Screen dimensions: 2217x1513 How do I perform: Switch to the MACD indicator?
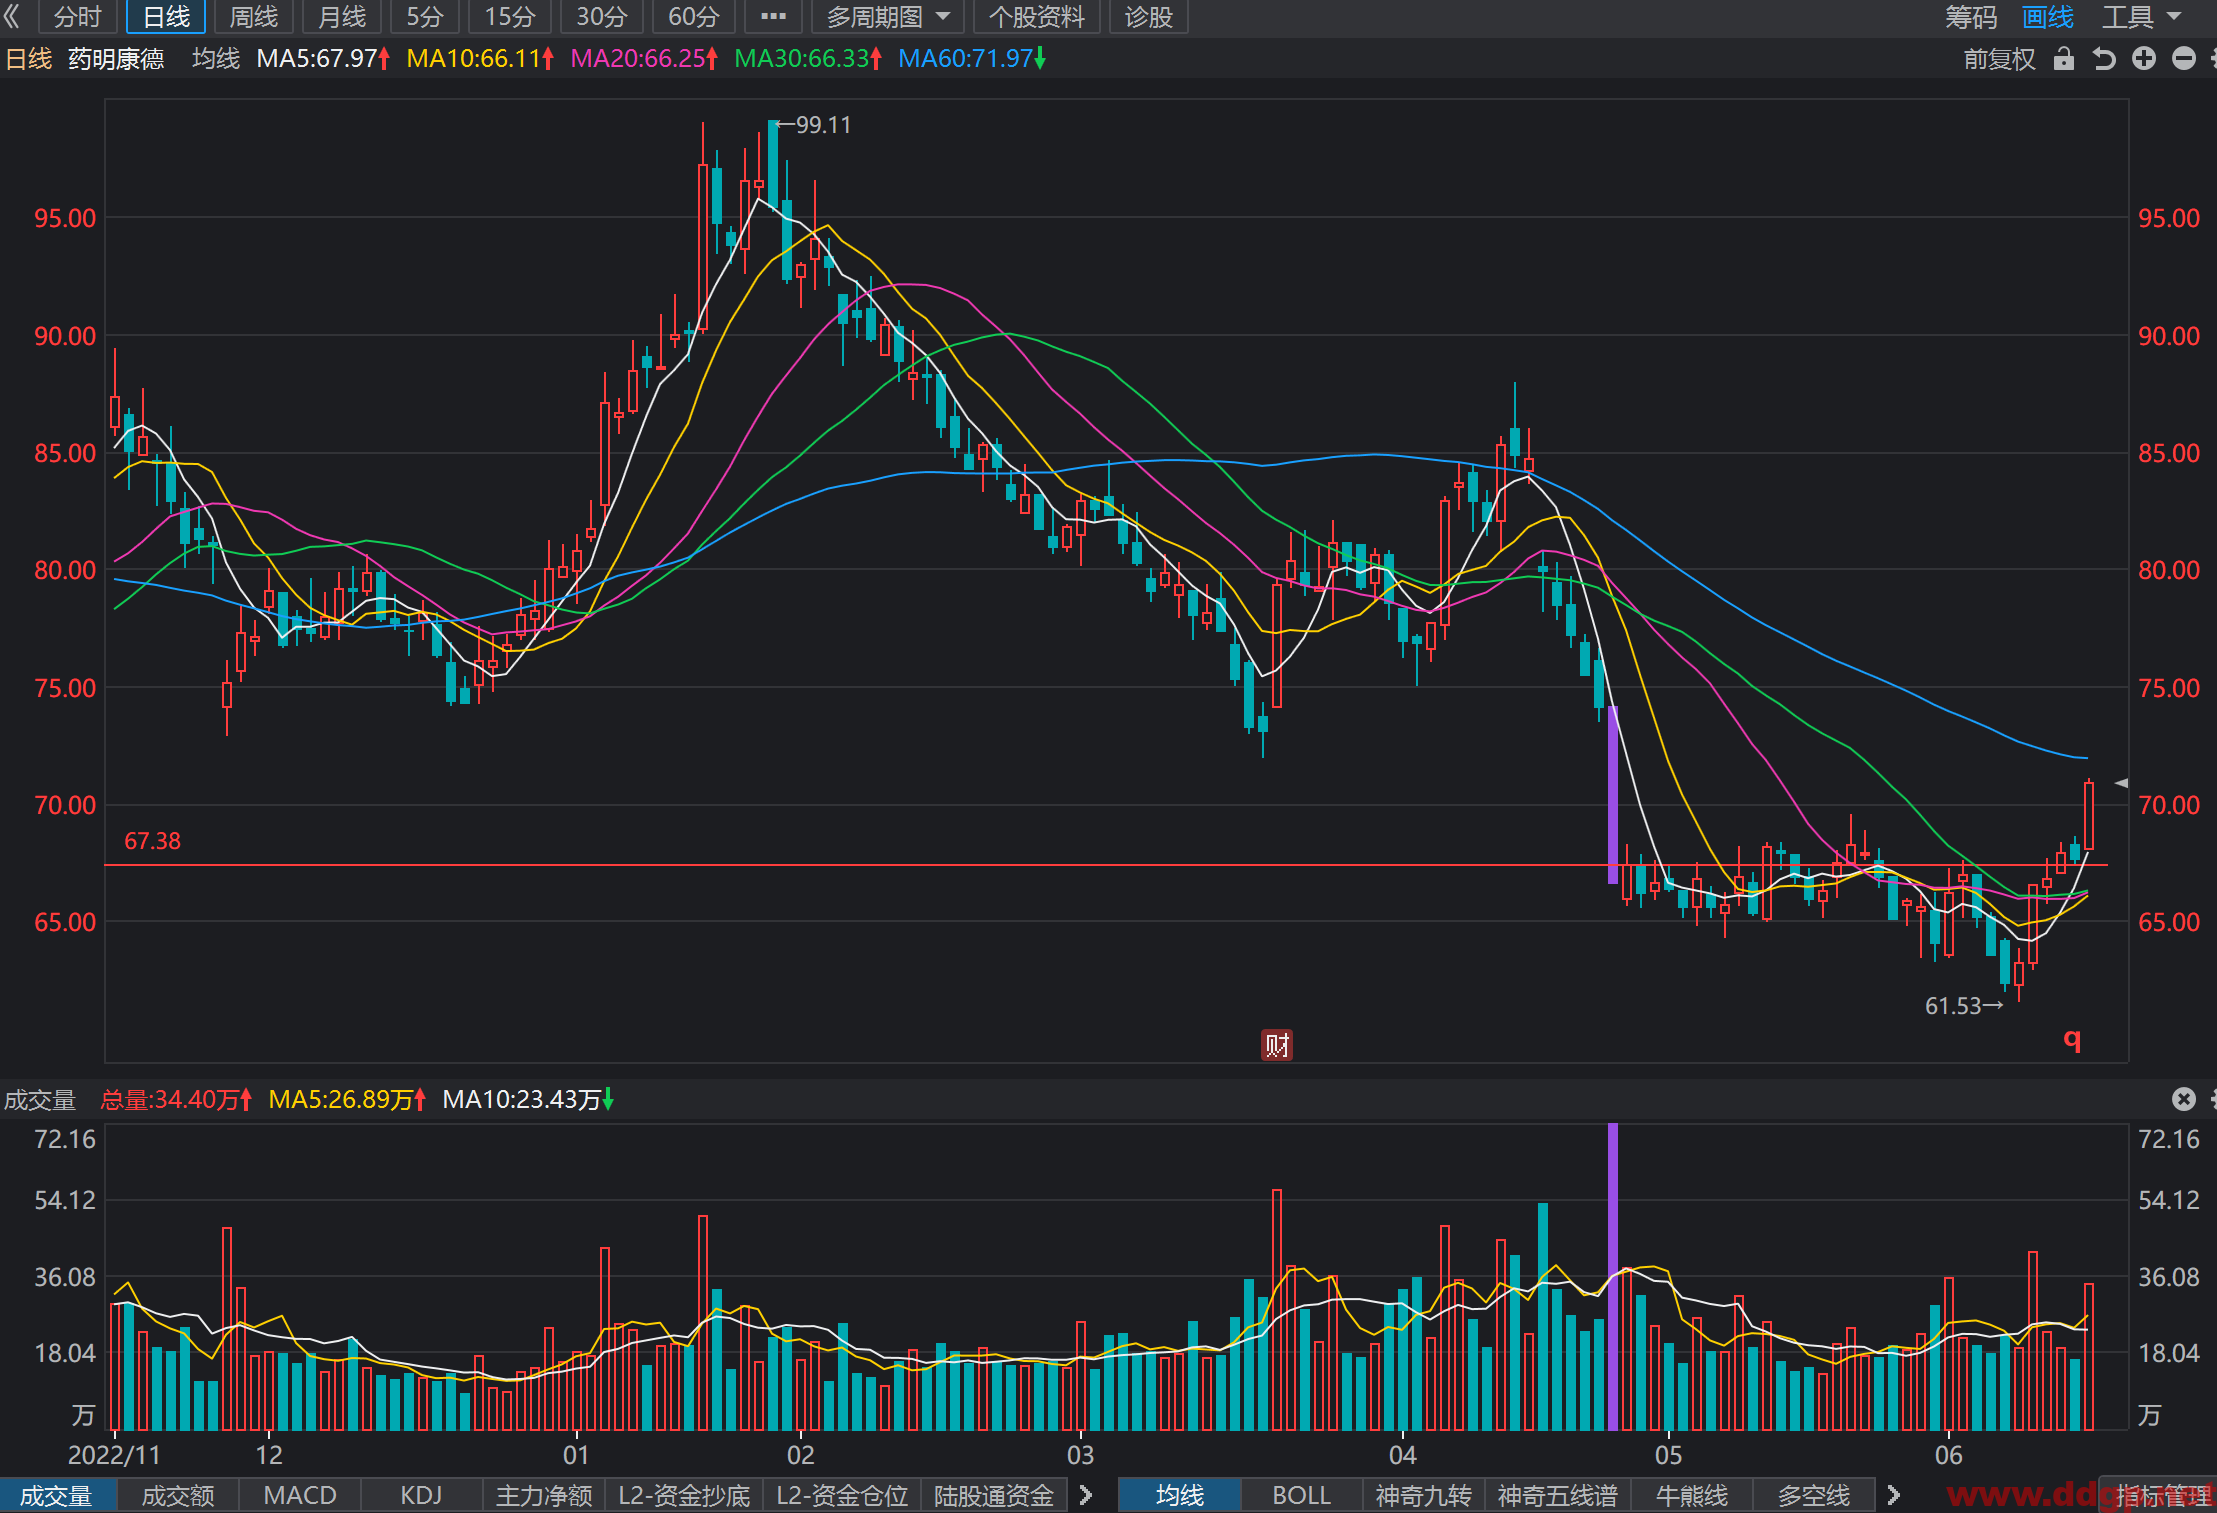pyautogui.click(x=300, y=1496)
